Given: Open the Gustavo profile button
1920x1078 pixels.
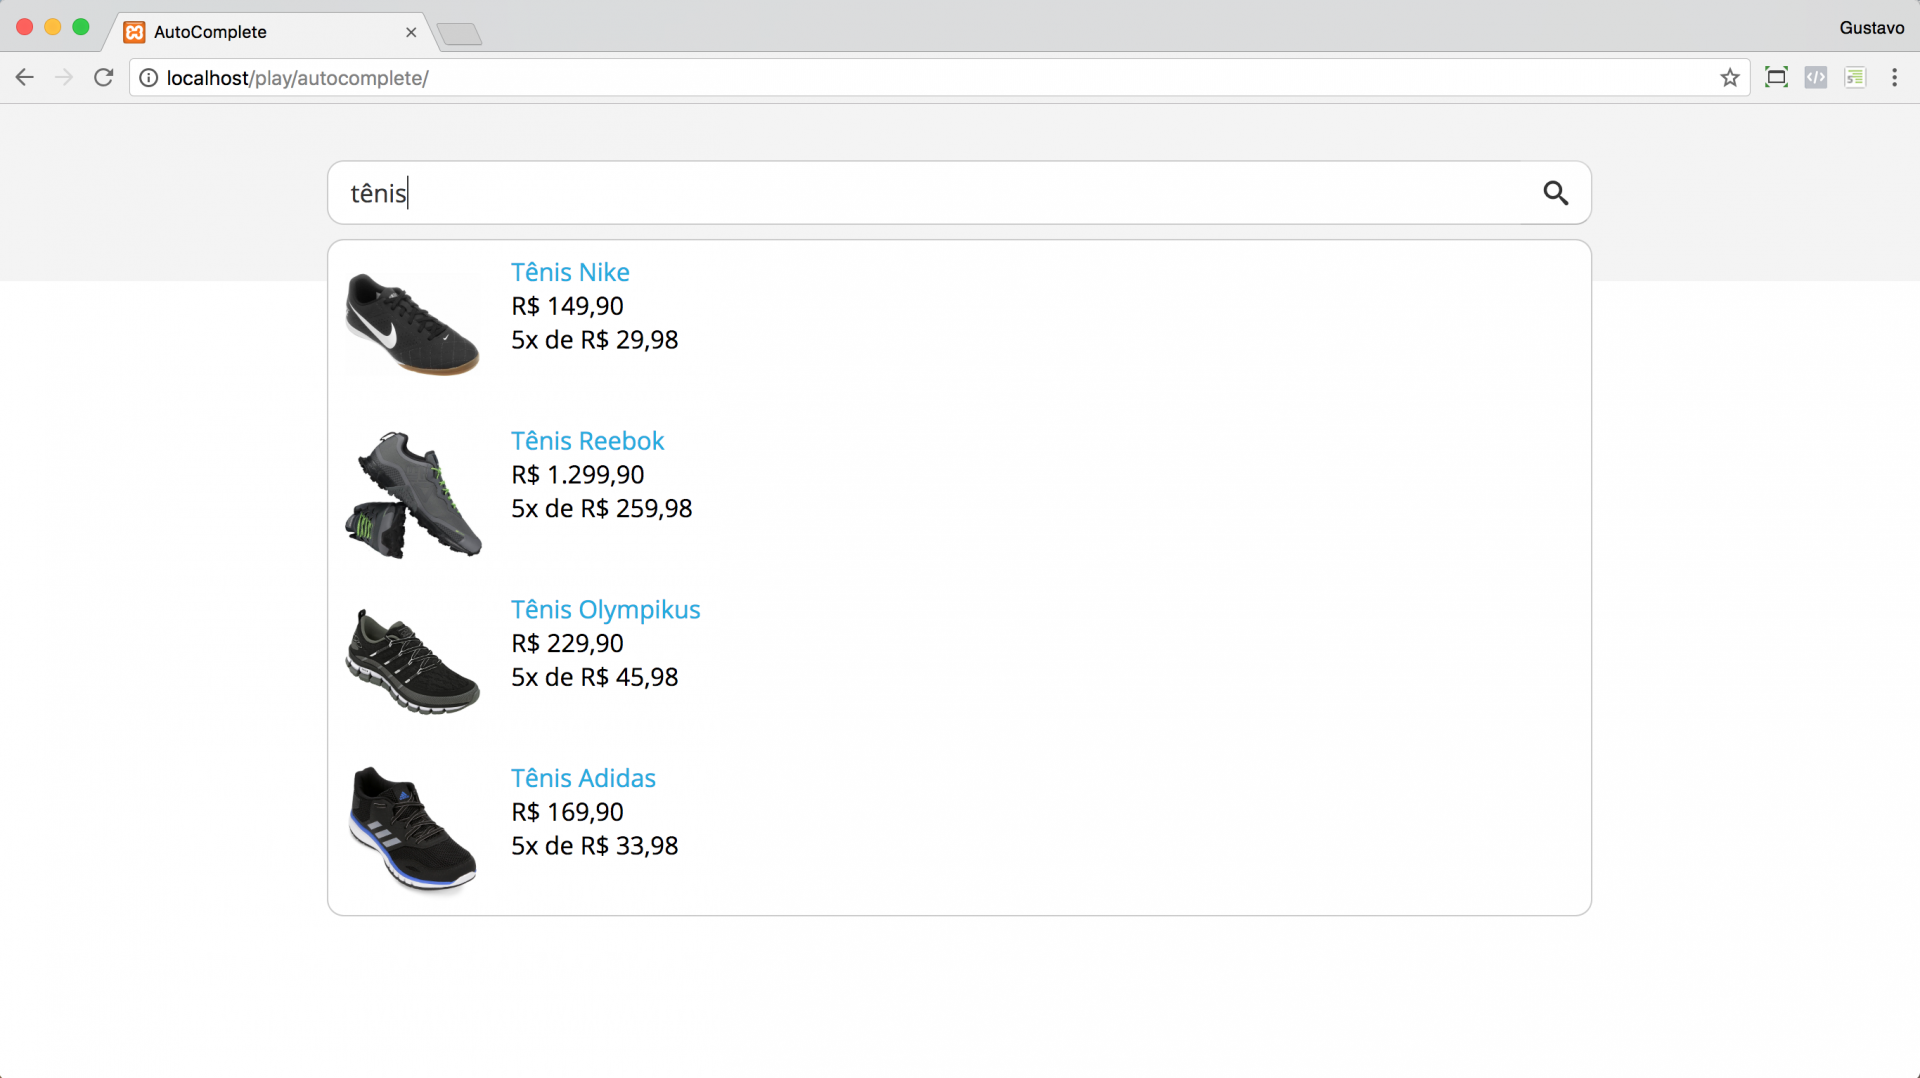Looking at the screenshot, I should (1871, 28).
